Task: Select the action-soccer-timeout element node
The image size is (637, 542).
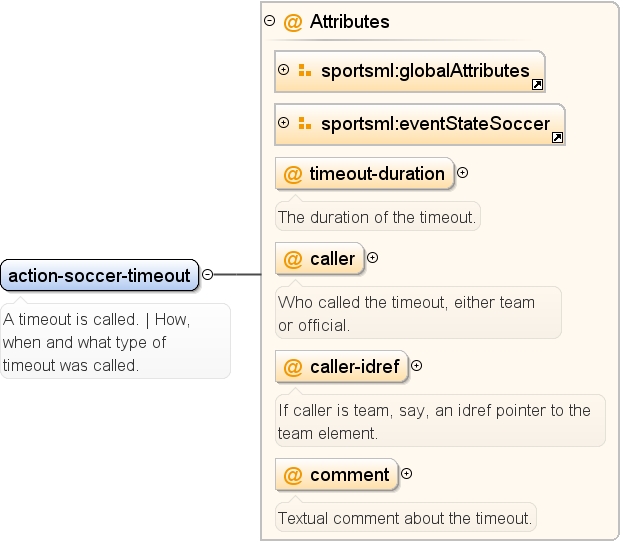Action: pyautogui.click(x=100, y=275)
